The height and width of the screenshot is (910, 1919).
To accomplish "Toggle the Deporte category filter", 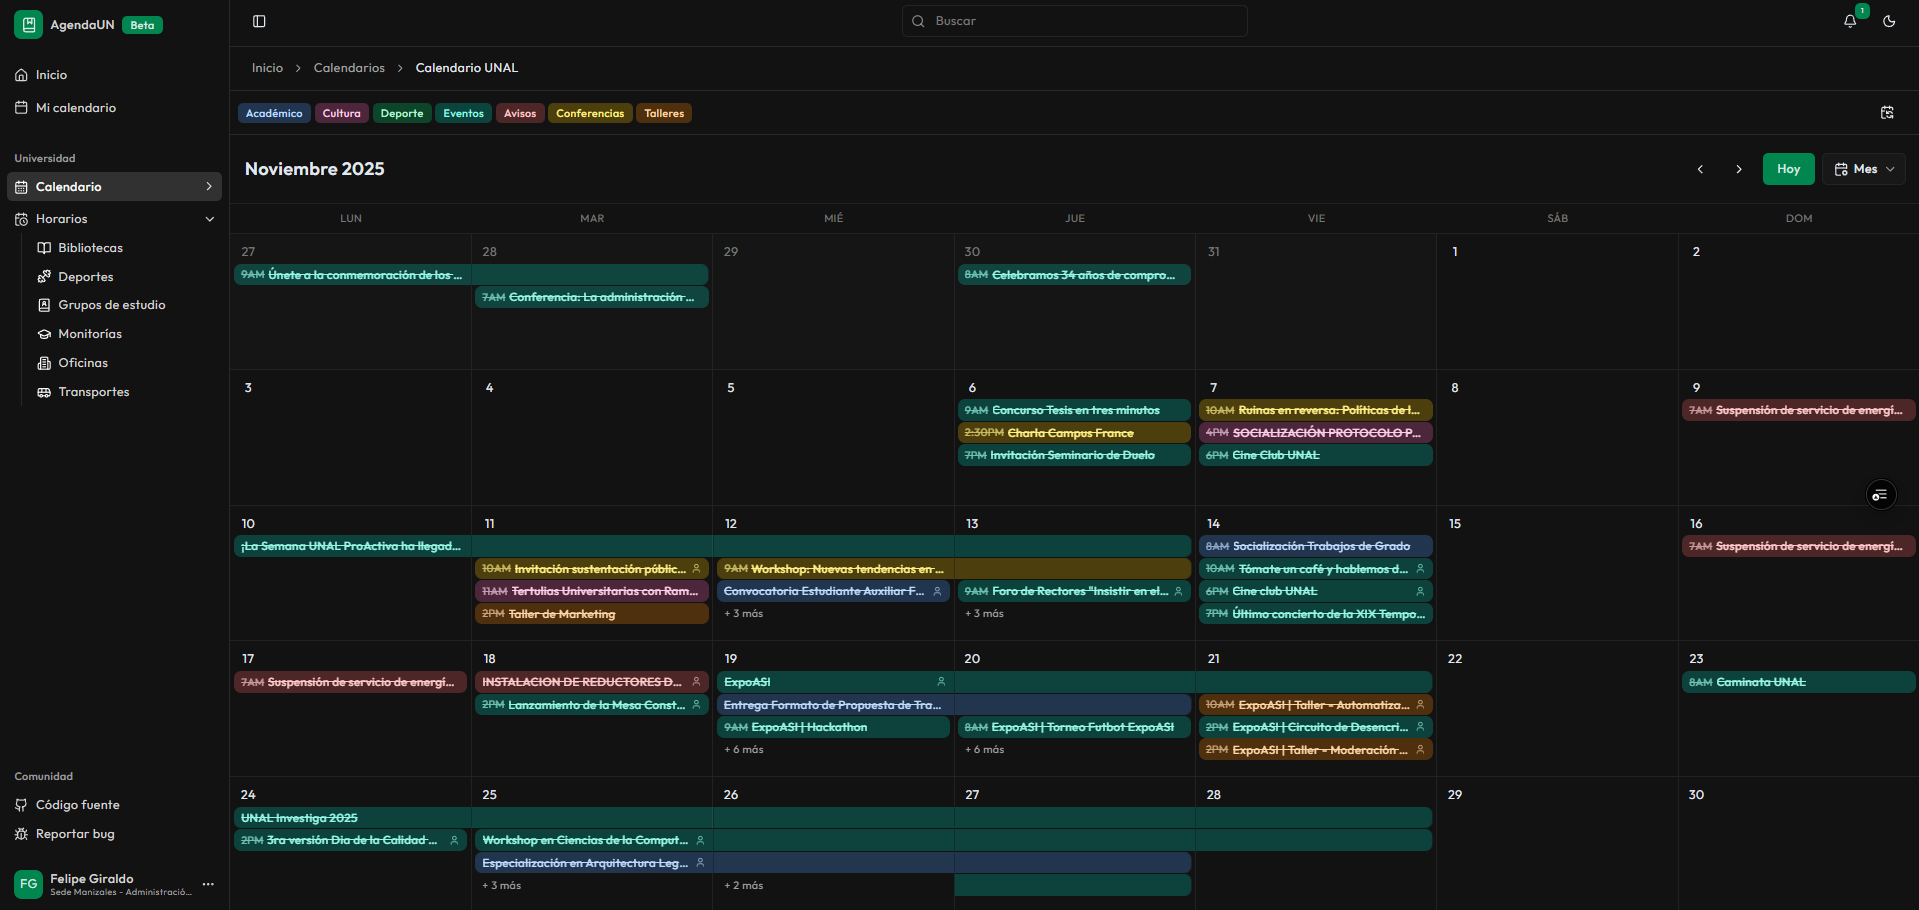I will click(402, 113).
